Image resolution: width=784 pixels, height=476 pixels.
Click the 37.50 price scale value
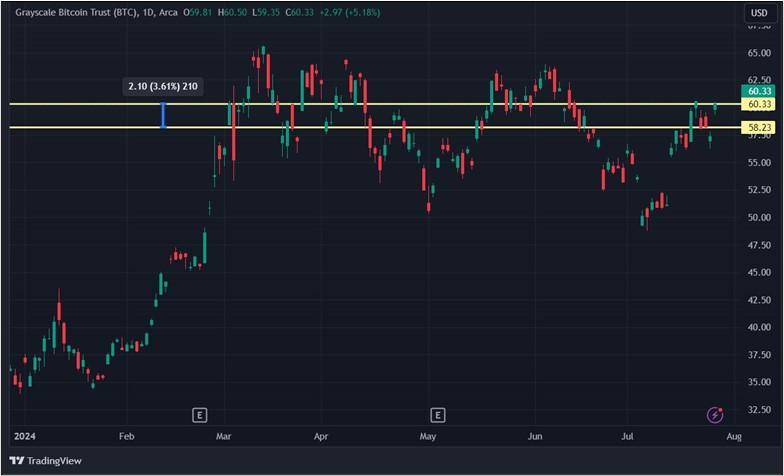coord(759,354)
